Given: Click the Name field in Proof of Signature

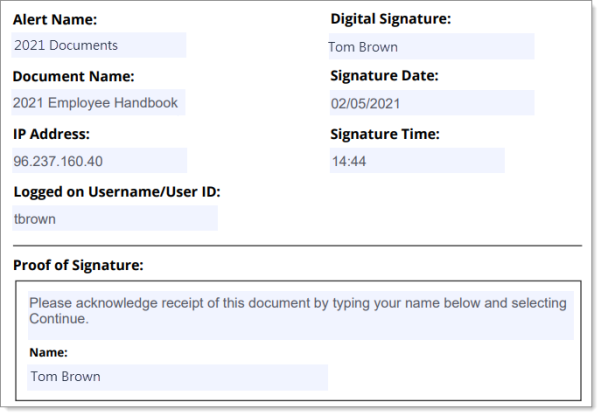Looking at the screenshot, I should coord(177,377).
